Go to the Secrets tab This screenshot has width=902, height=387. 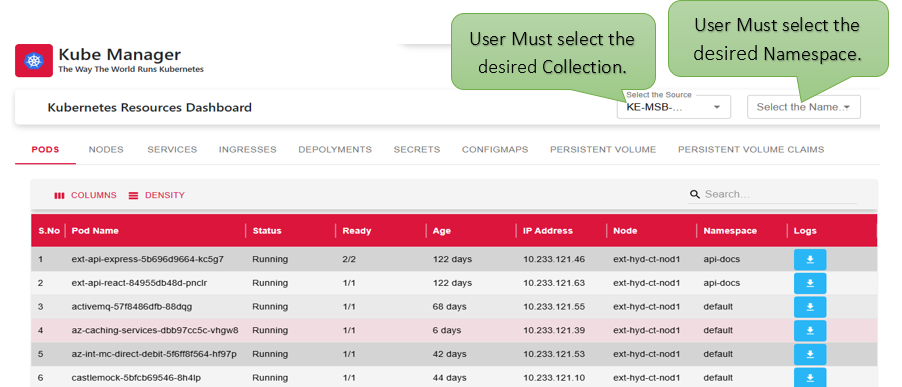tap(417, 150)
